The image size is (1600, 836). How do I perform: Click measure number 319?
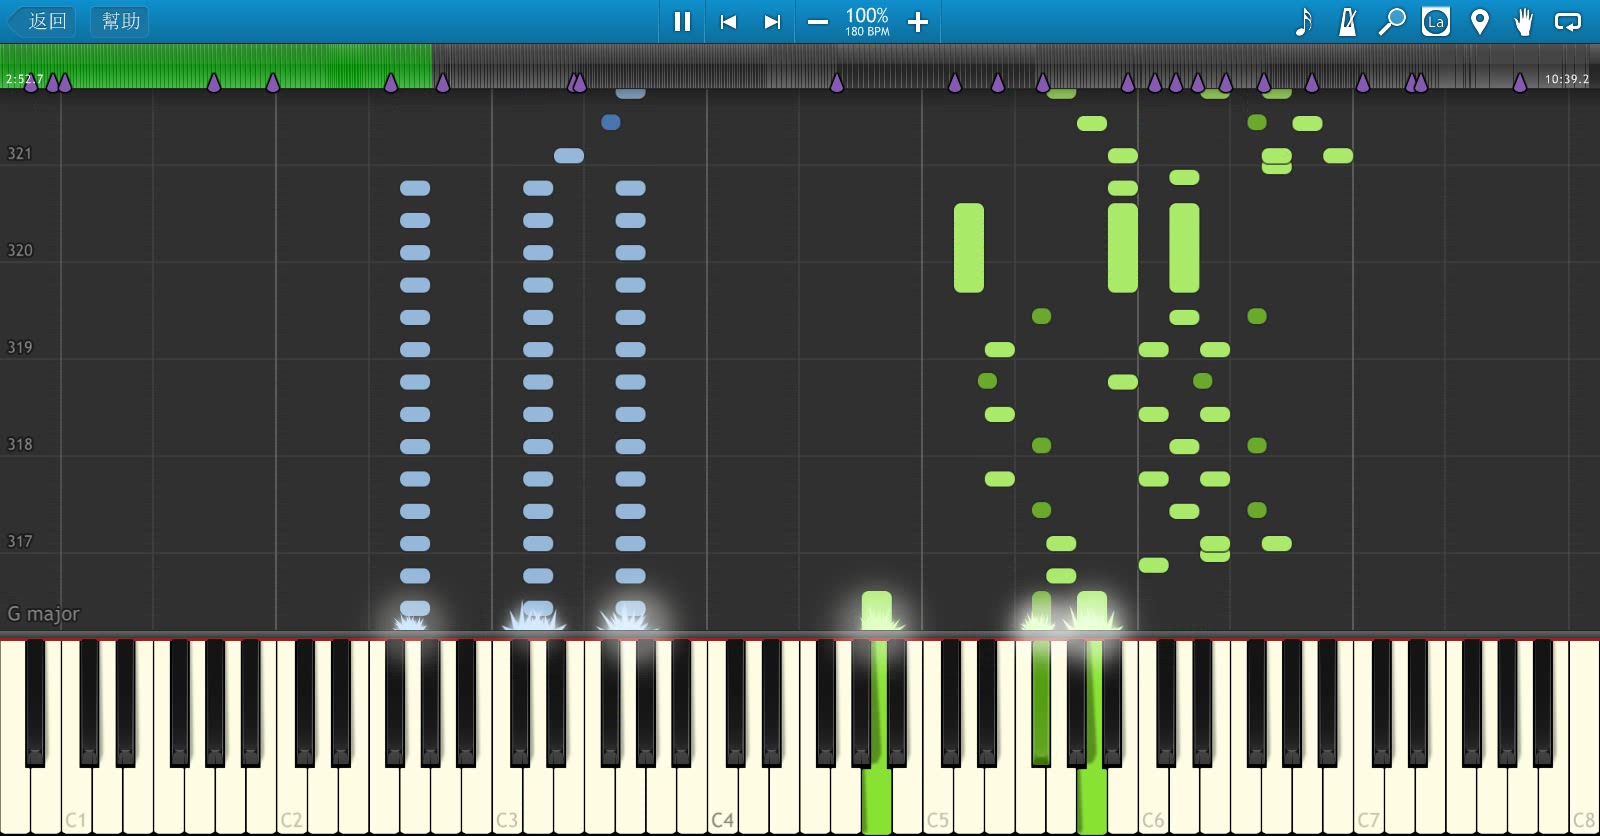[20, 347]
